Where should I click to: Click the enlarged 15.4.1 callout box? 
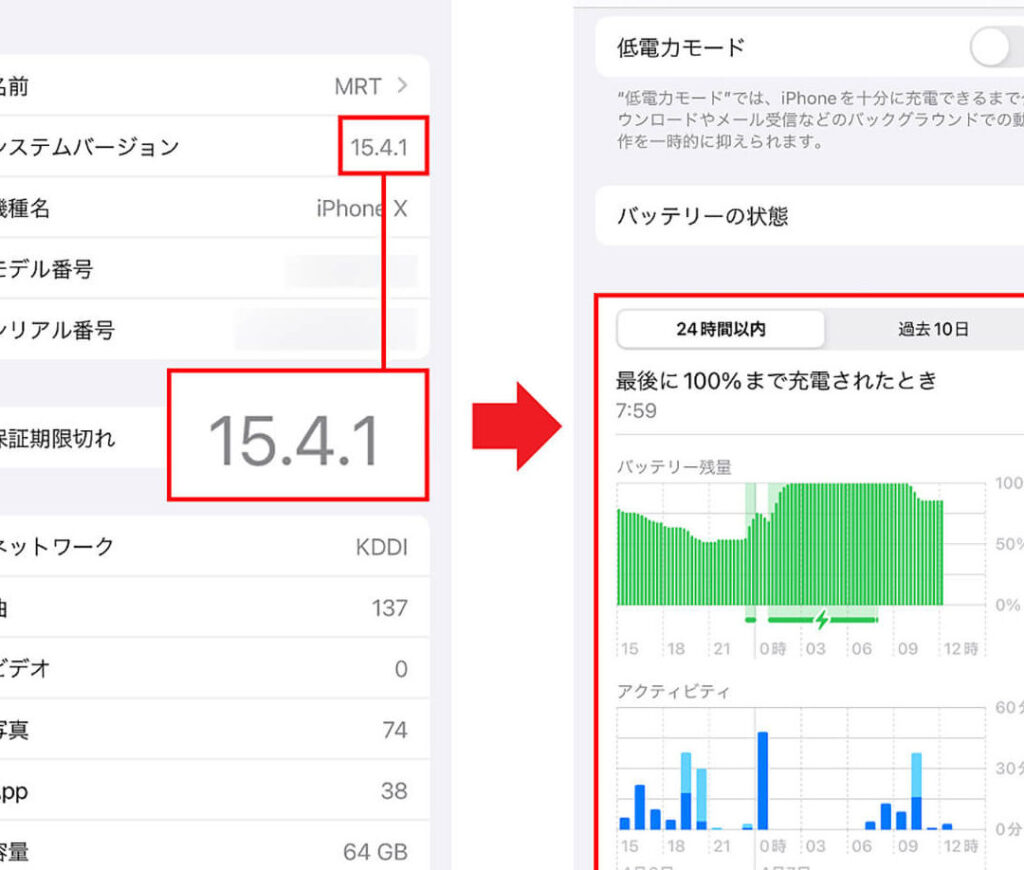click(297, 437)
